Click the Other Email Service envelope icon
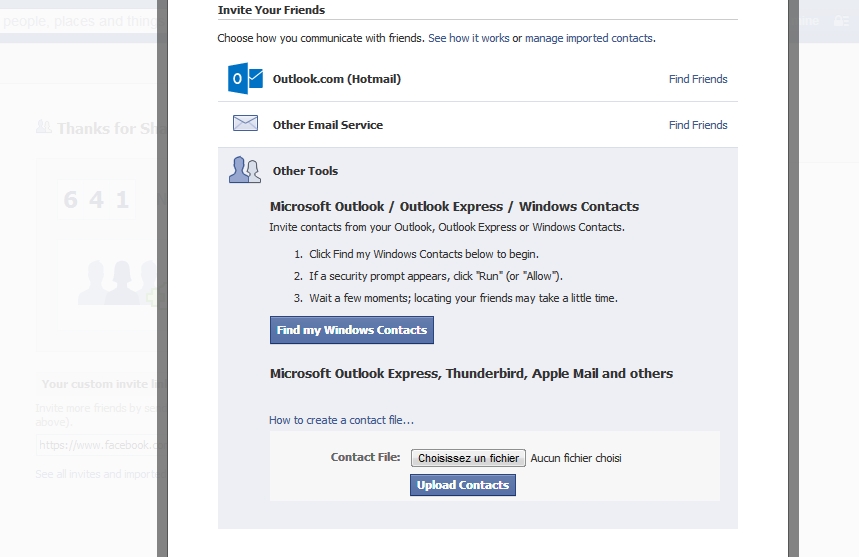 245,123
